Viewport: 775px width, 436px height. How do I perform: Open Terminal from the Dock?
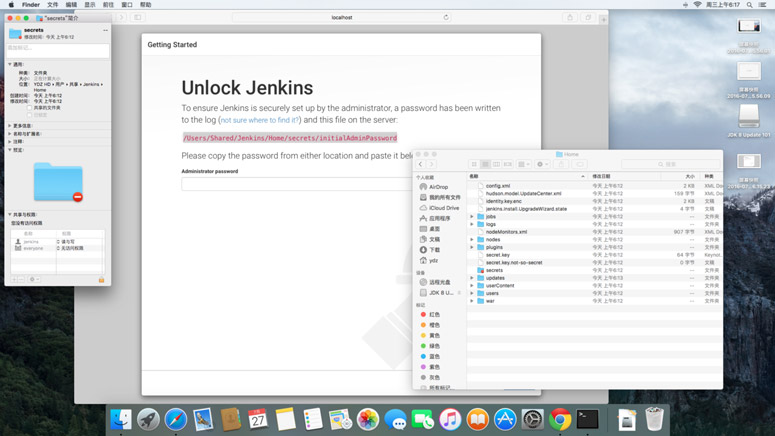click(x=588, y=420)
